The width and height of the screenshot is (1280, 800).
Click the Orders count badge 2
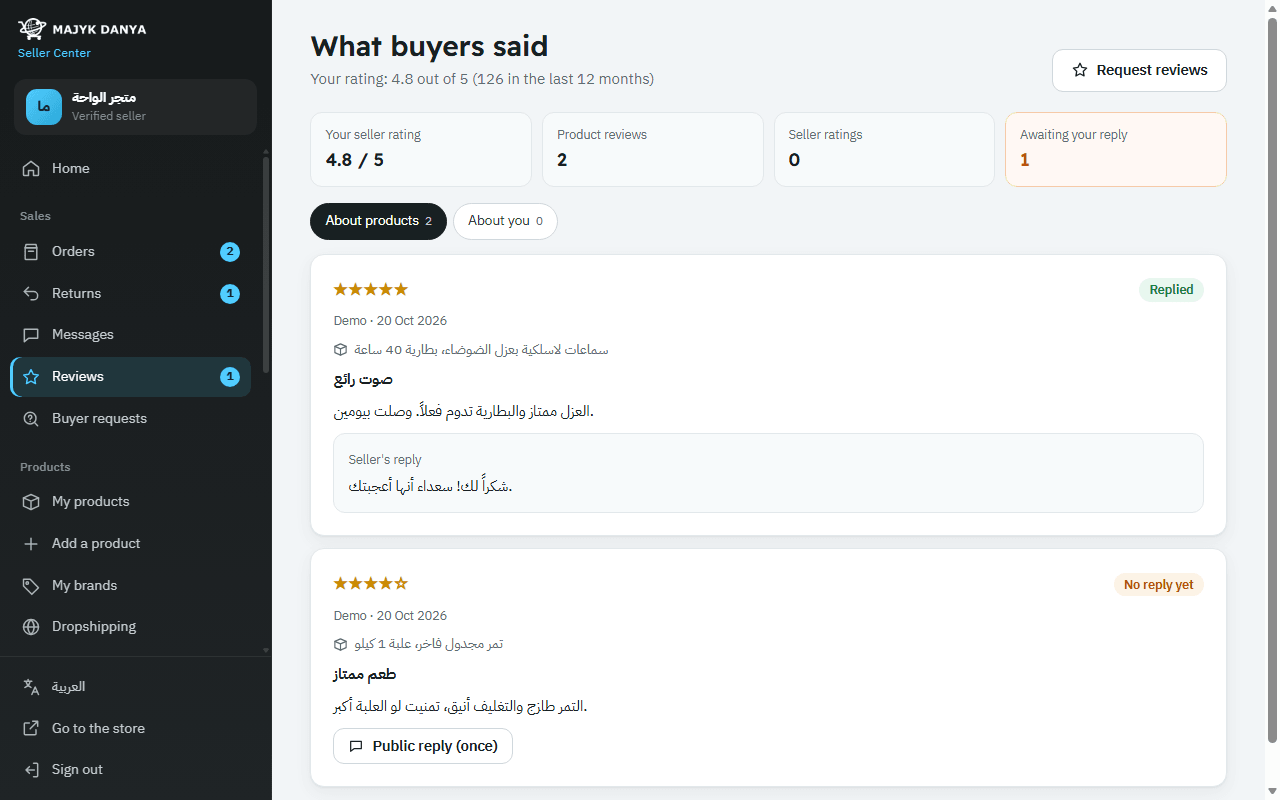[x=230, y=252]
